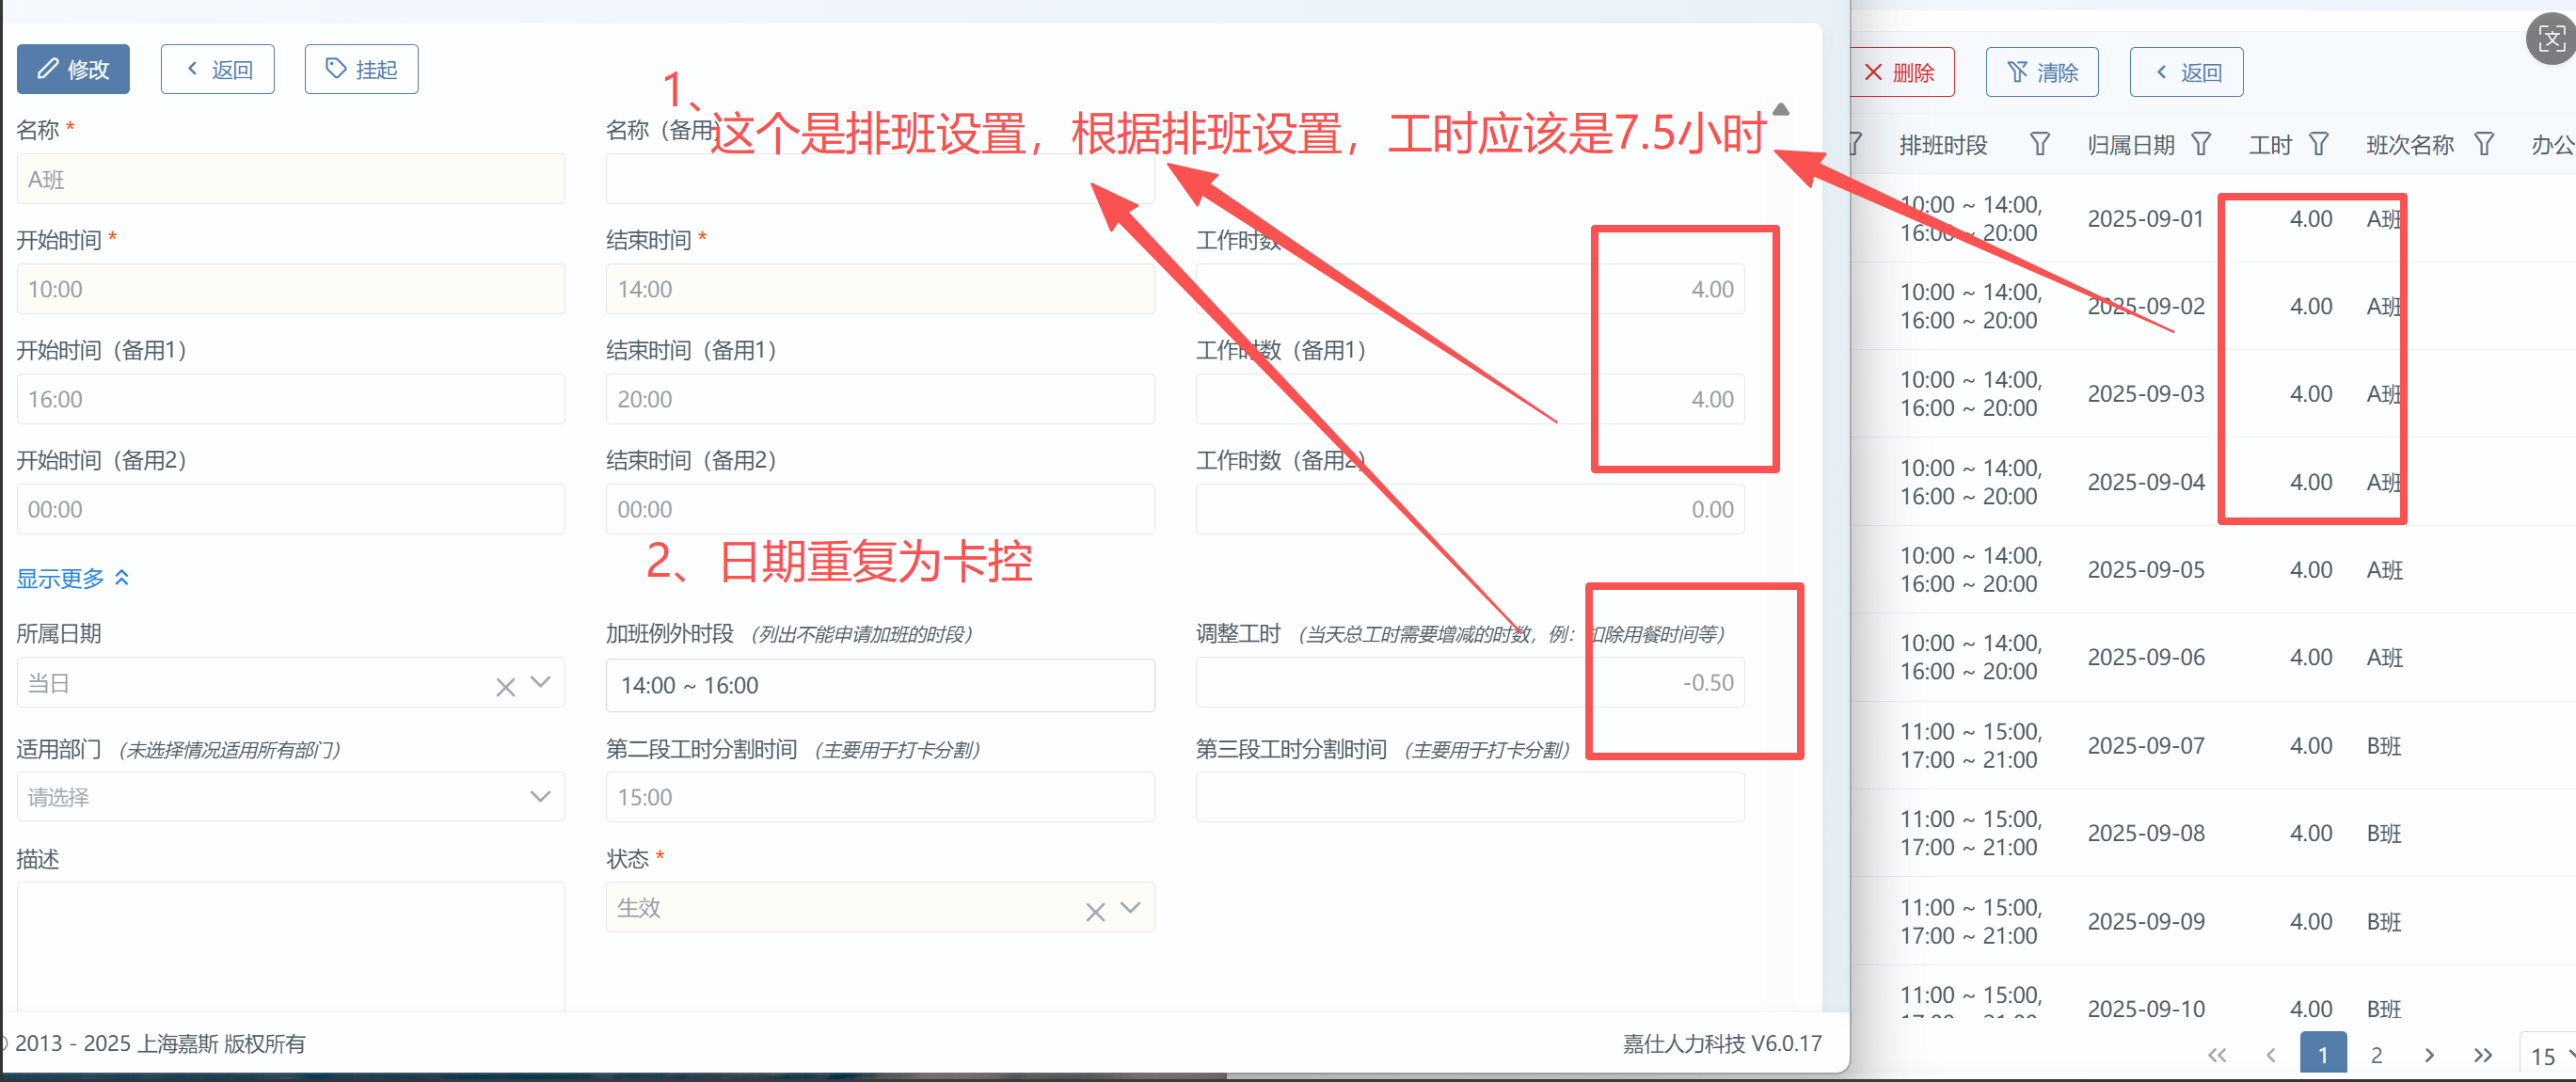Go to last page of table
The height and width of the screenshot is (1082, 2576).
pyautogui.click(x=2482, y=1055)
